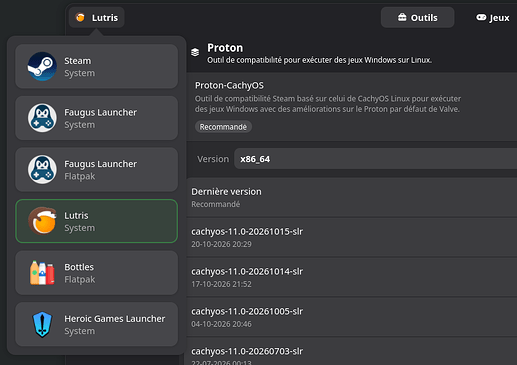This screenshot has height=365, width=517.
Task: Open the Lutris launcher selector dropdown
Action: [97, 17]
